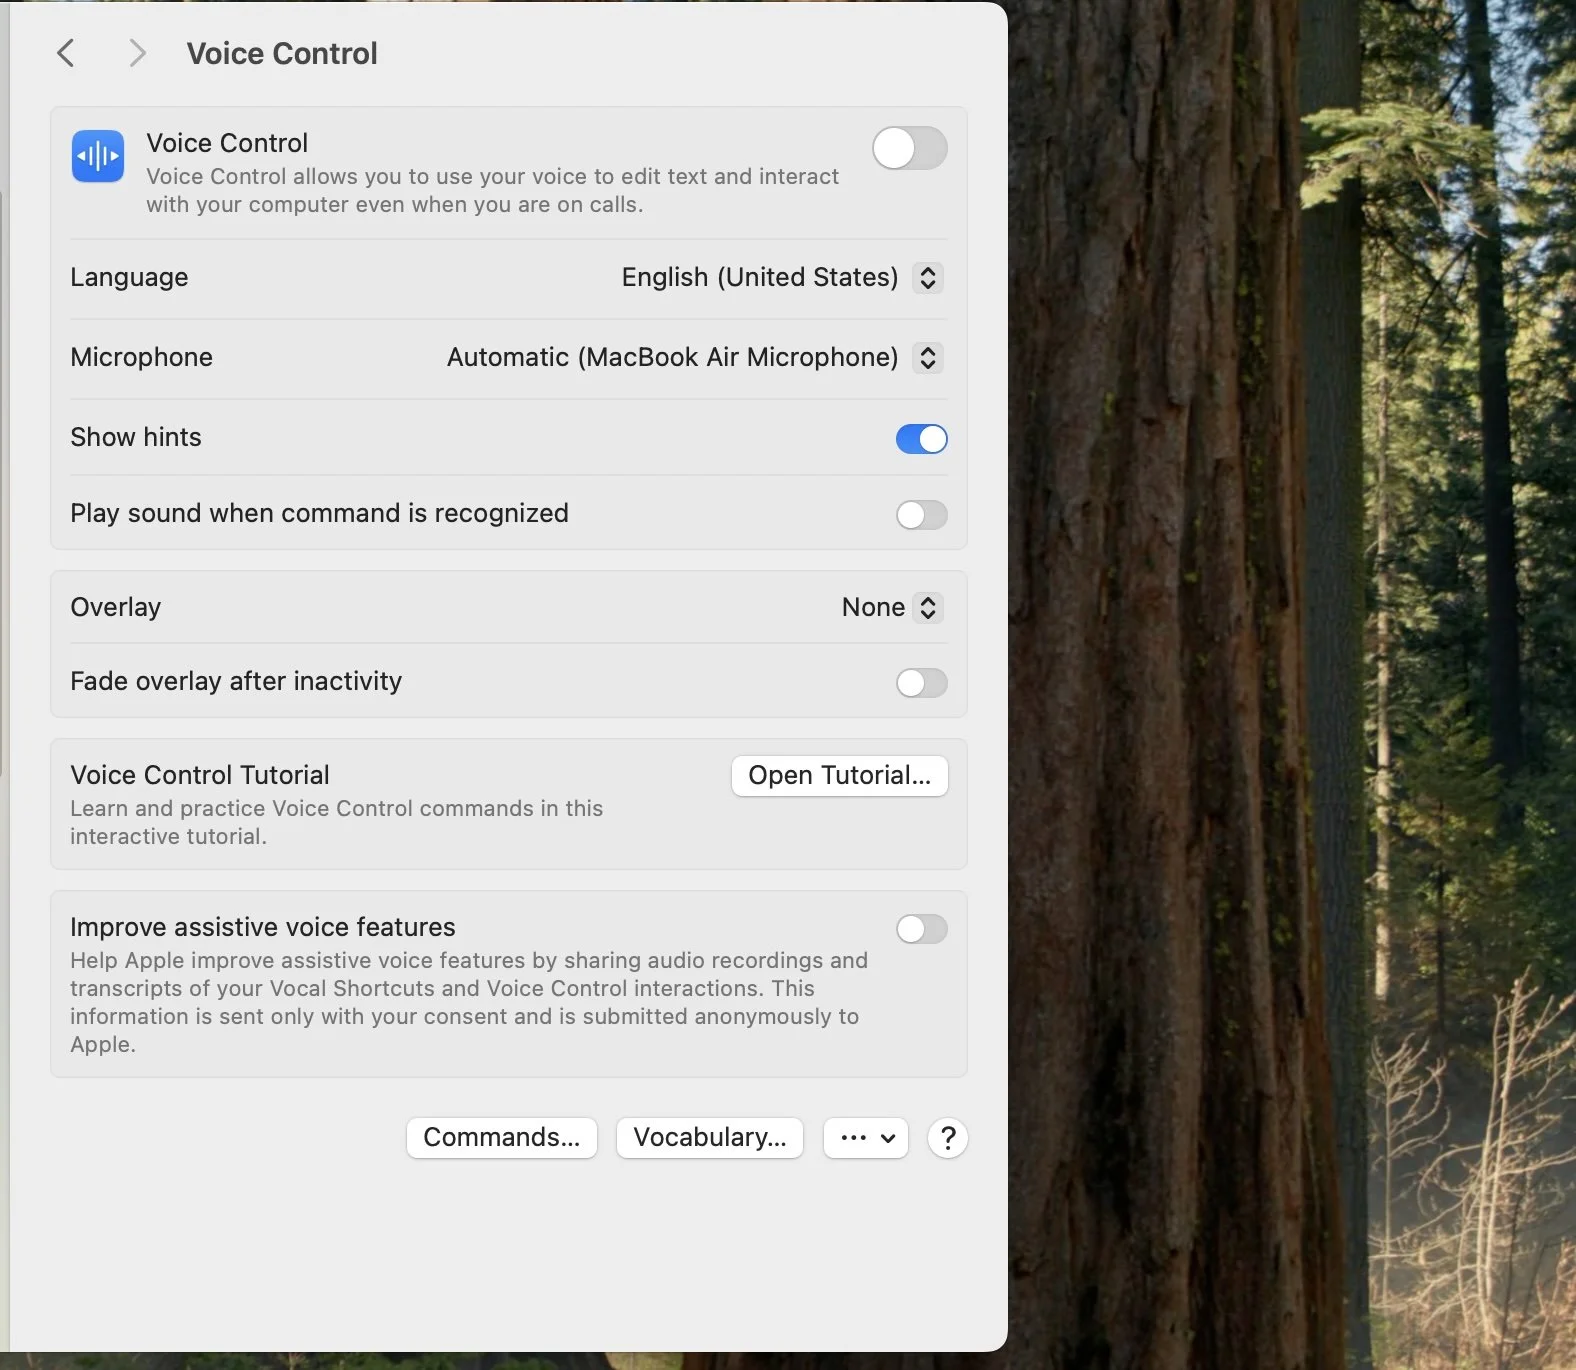The height and width of the screenshot is (1370, 1576).
Task: Click the Open Tutorial… button
Action: coord(840,776)
